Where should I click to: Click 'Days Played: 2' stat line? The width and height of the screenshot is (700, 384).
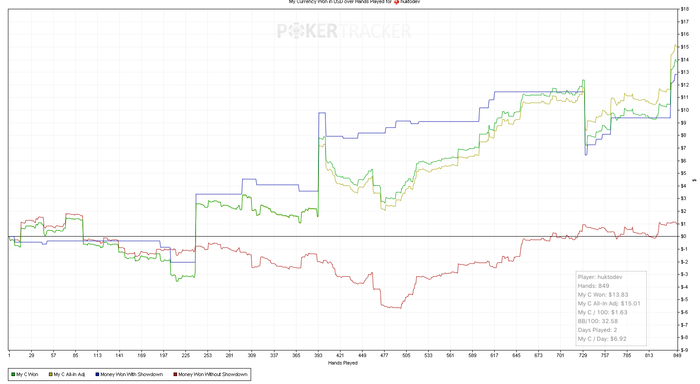(x=597, y=330)
